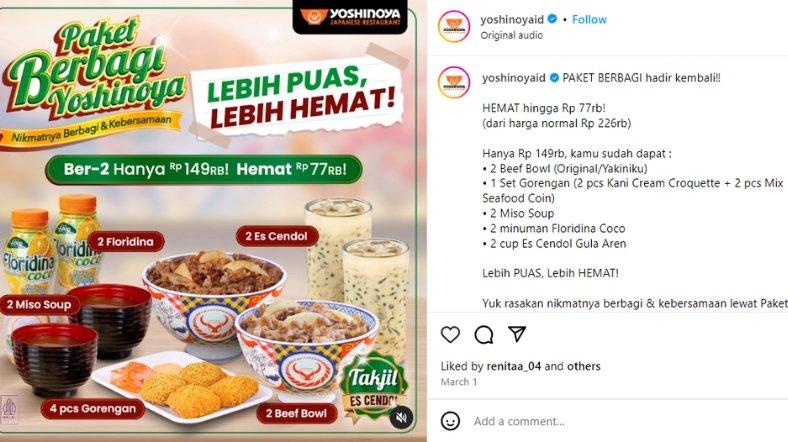Click the 2 Beef Bowl label
This screenshot has width=788, height=442.
(x=297, y=413)
